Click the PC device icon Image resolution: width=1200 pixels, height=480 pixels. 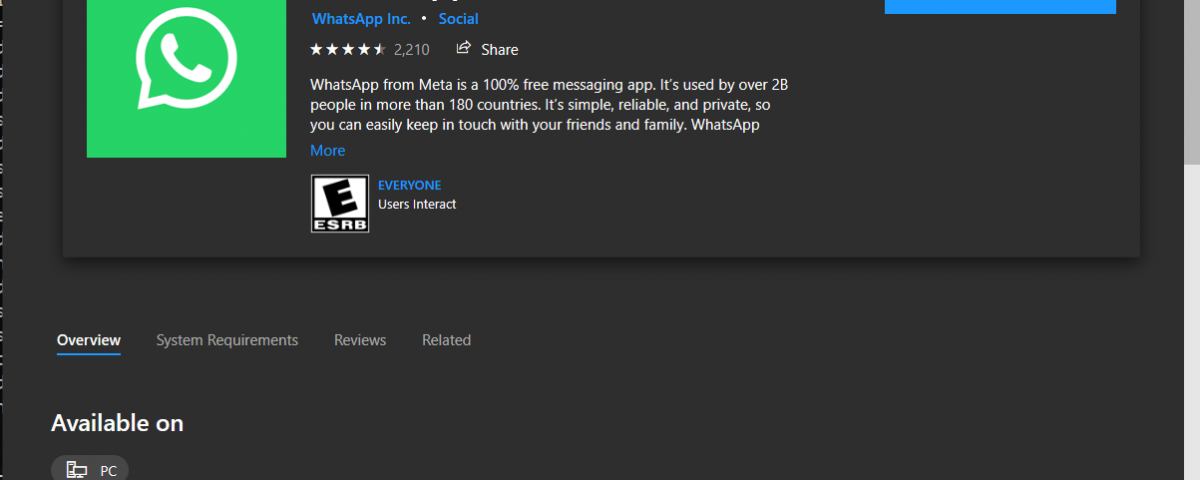(x=76, y=469)
